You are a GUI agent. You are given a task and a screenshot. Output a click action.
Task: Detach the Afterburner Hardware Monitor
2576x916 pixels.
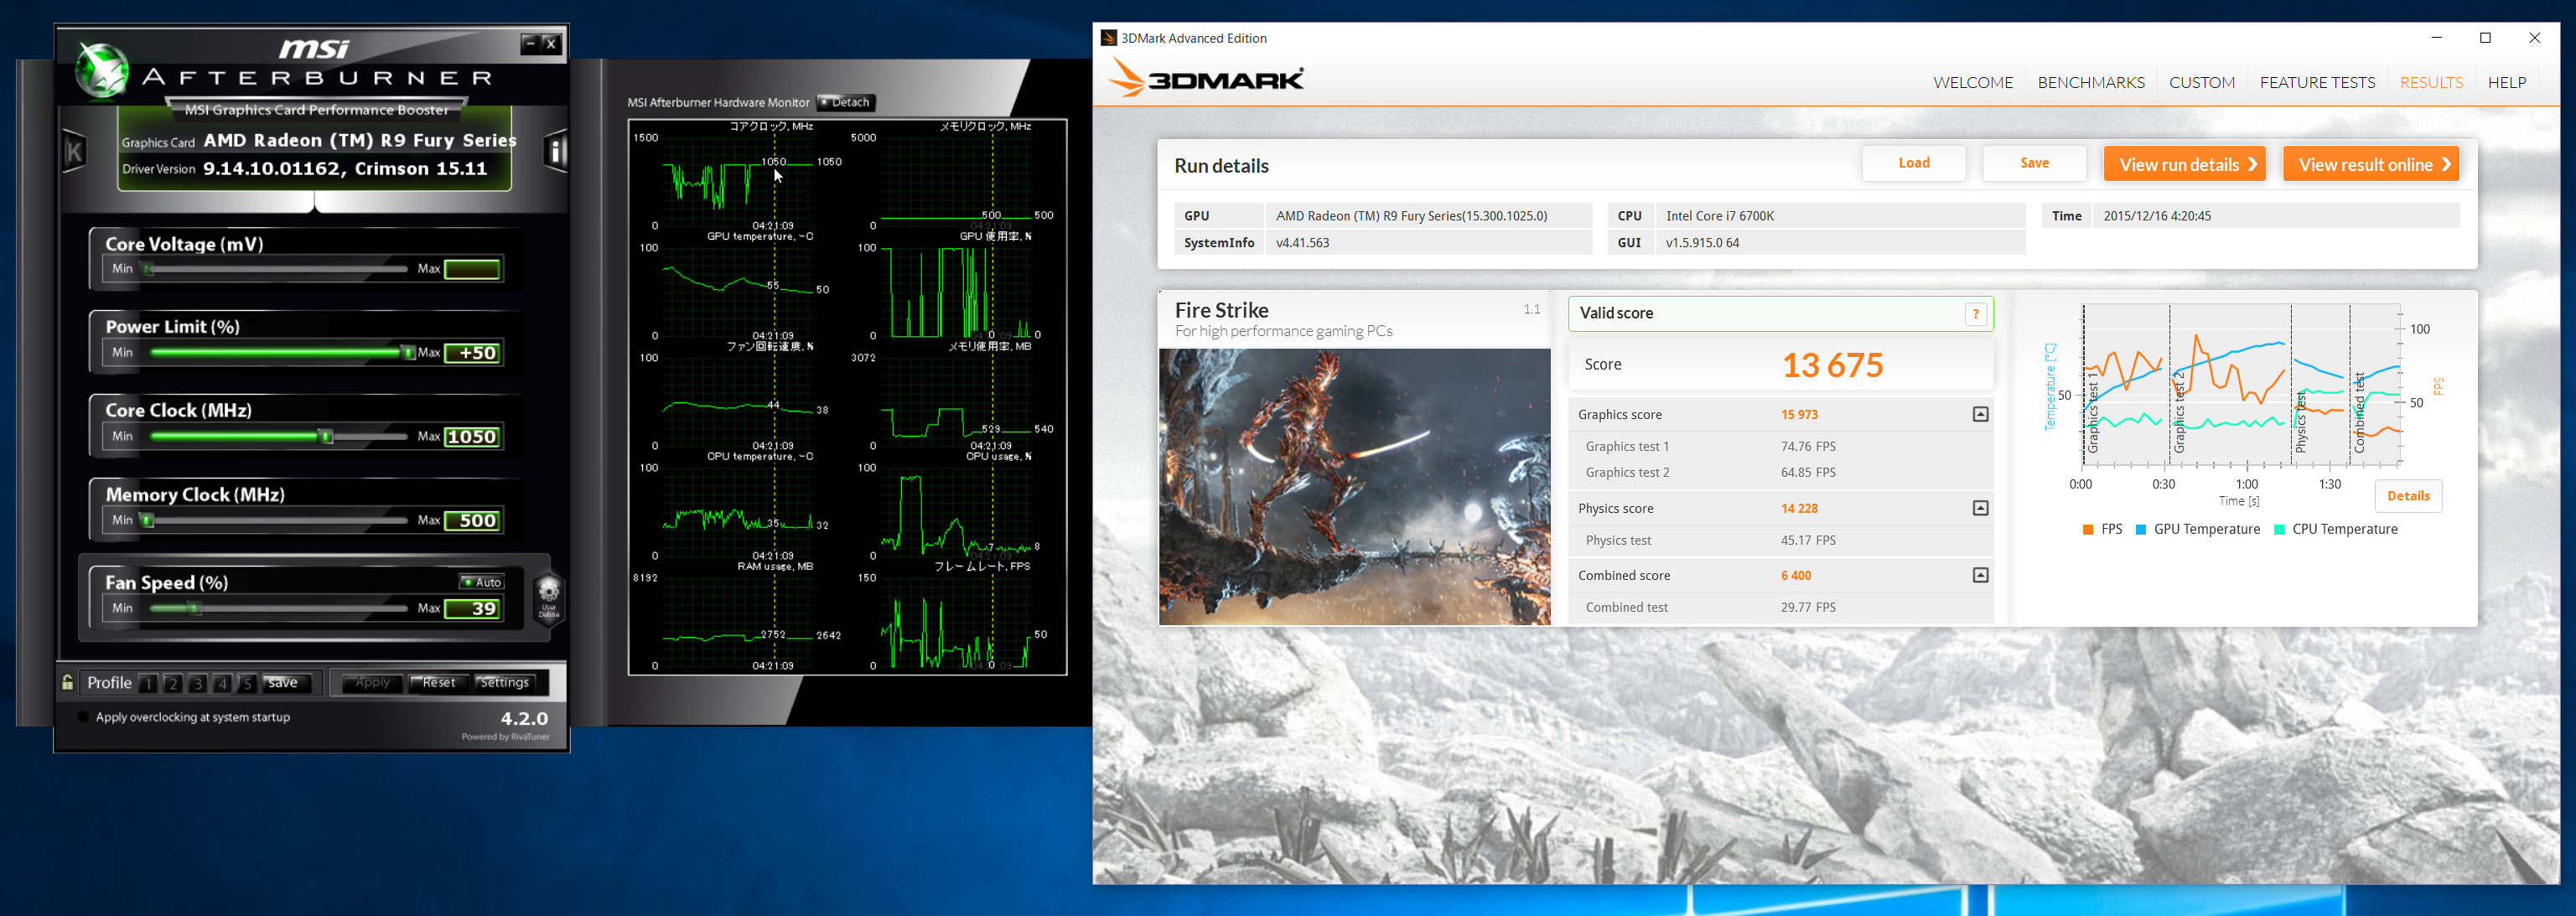[x=845, y=102]
